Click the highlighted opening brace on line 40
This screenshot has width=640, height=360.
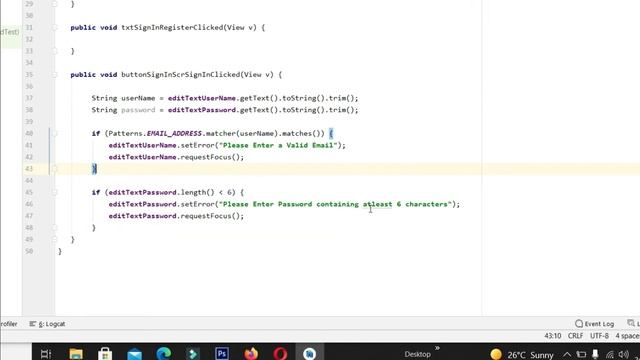point(331,133)
